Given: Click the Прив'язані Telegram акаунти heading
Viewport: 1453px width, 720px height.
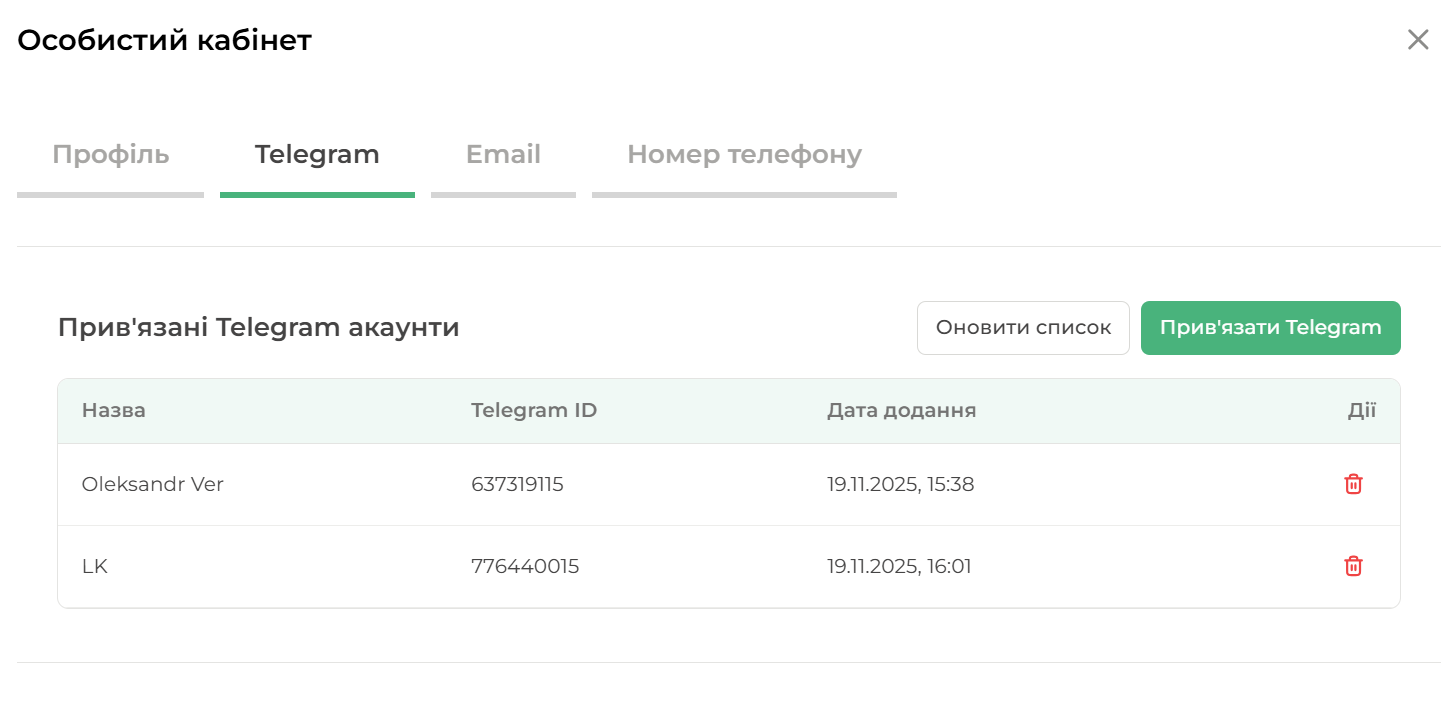Looking at the screenshot, I should coord(259,328).
